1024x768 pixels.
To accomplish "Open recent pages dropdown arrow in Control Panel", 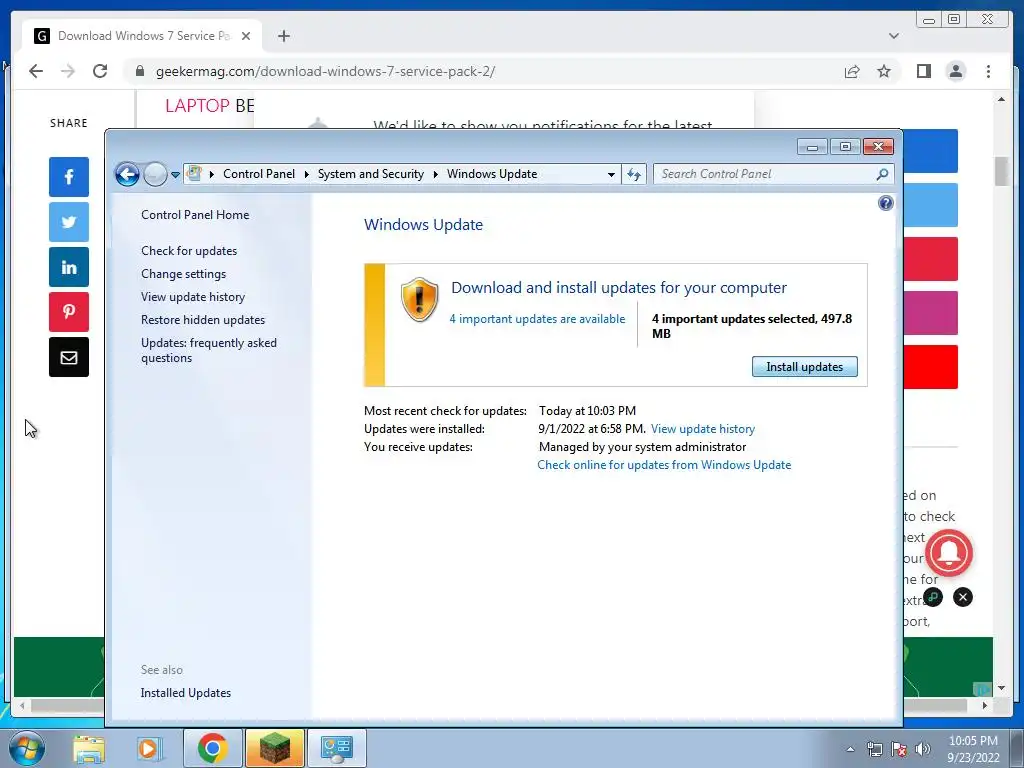I will click(175, 175).
